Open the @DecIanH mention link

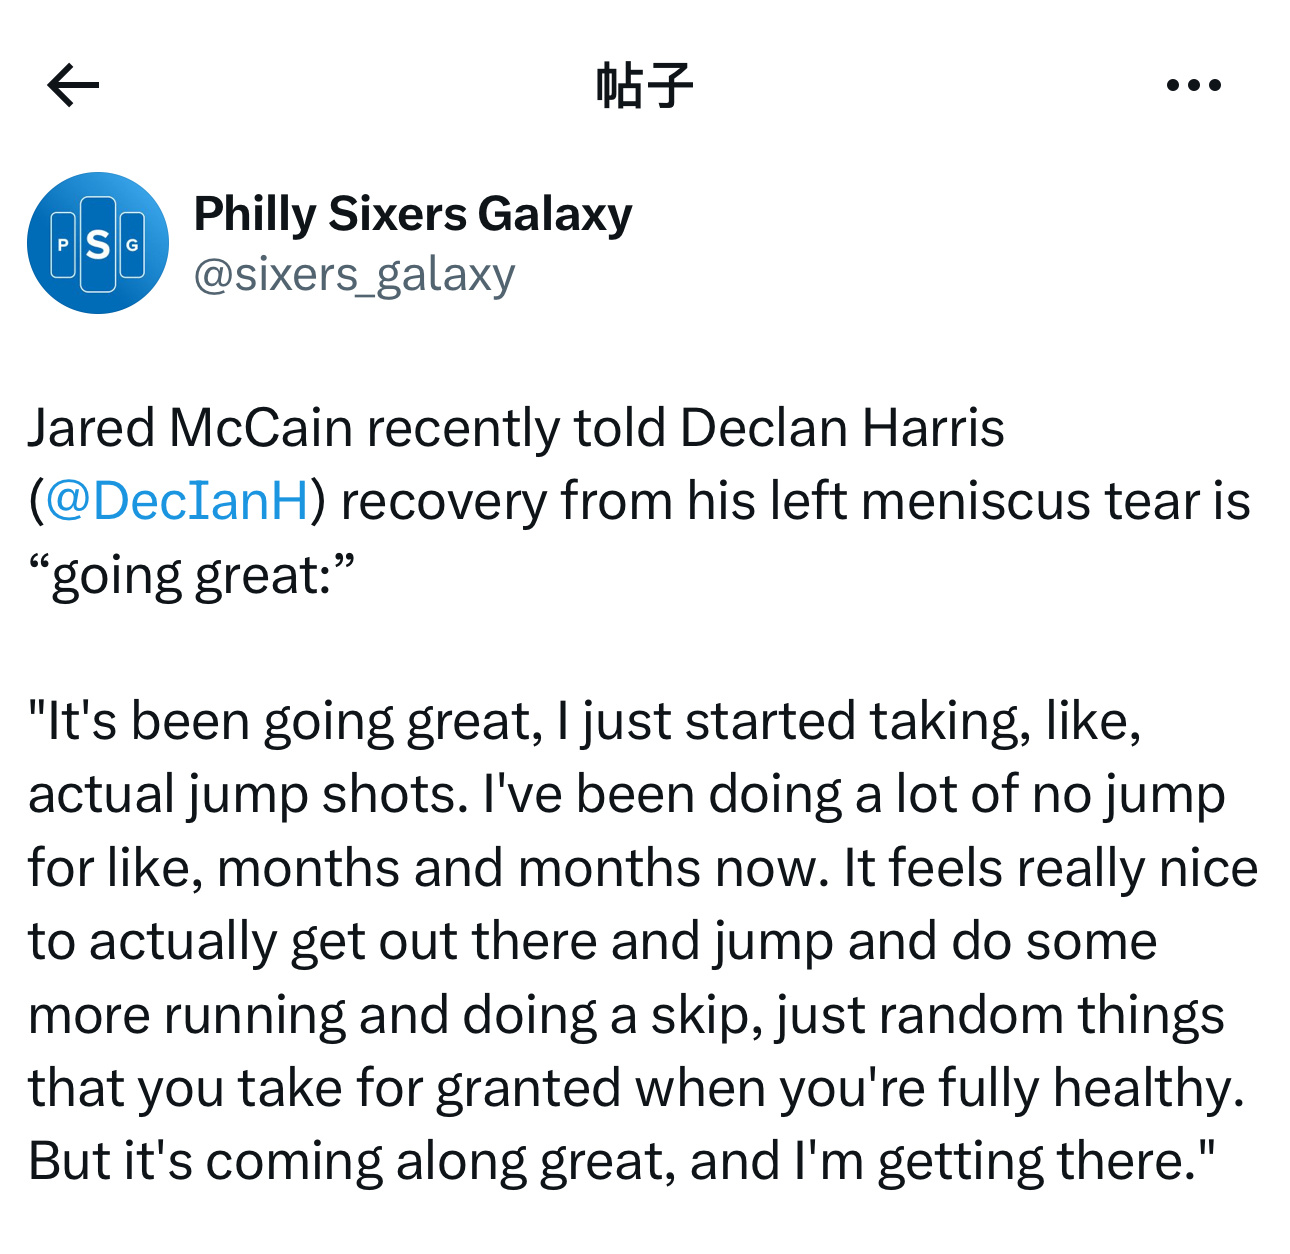click(x=177, y=500)
